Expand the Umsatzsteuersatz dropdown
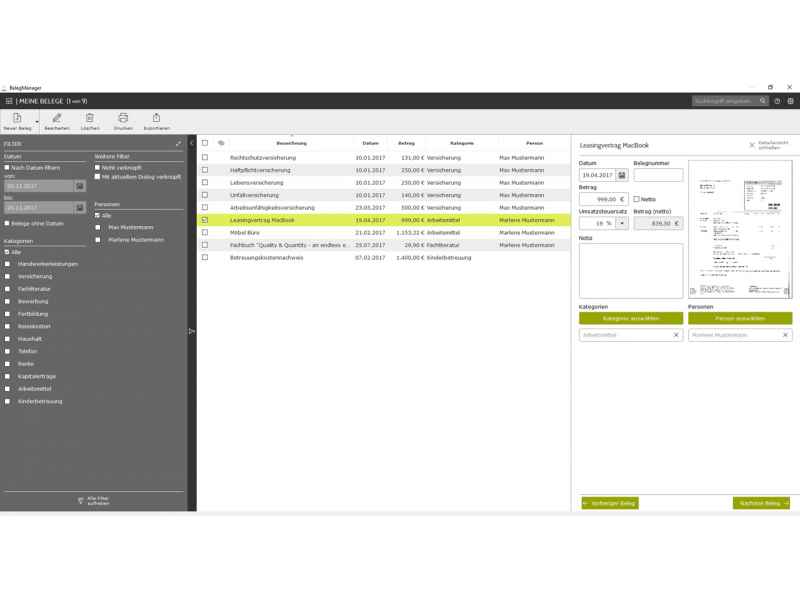This screenshot has width=800, height=600. tap(622, 223)
